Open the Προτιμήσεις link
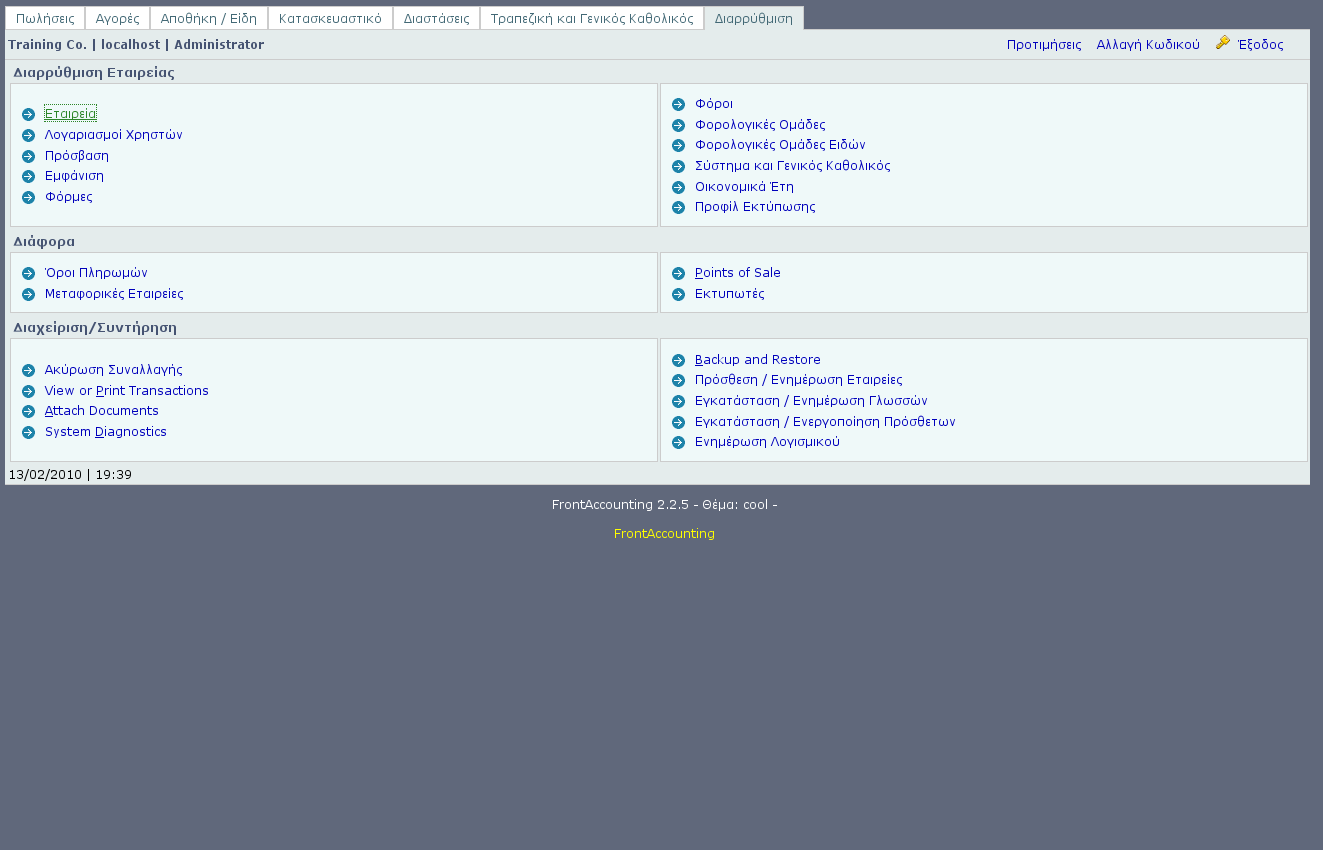This screenshot has height=850, width=1323. 1043,45
